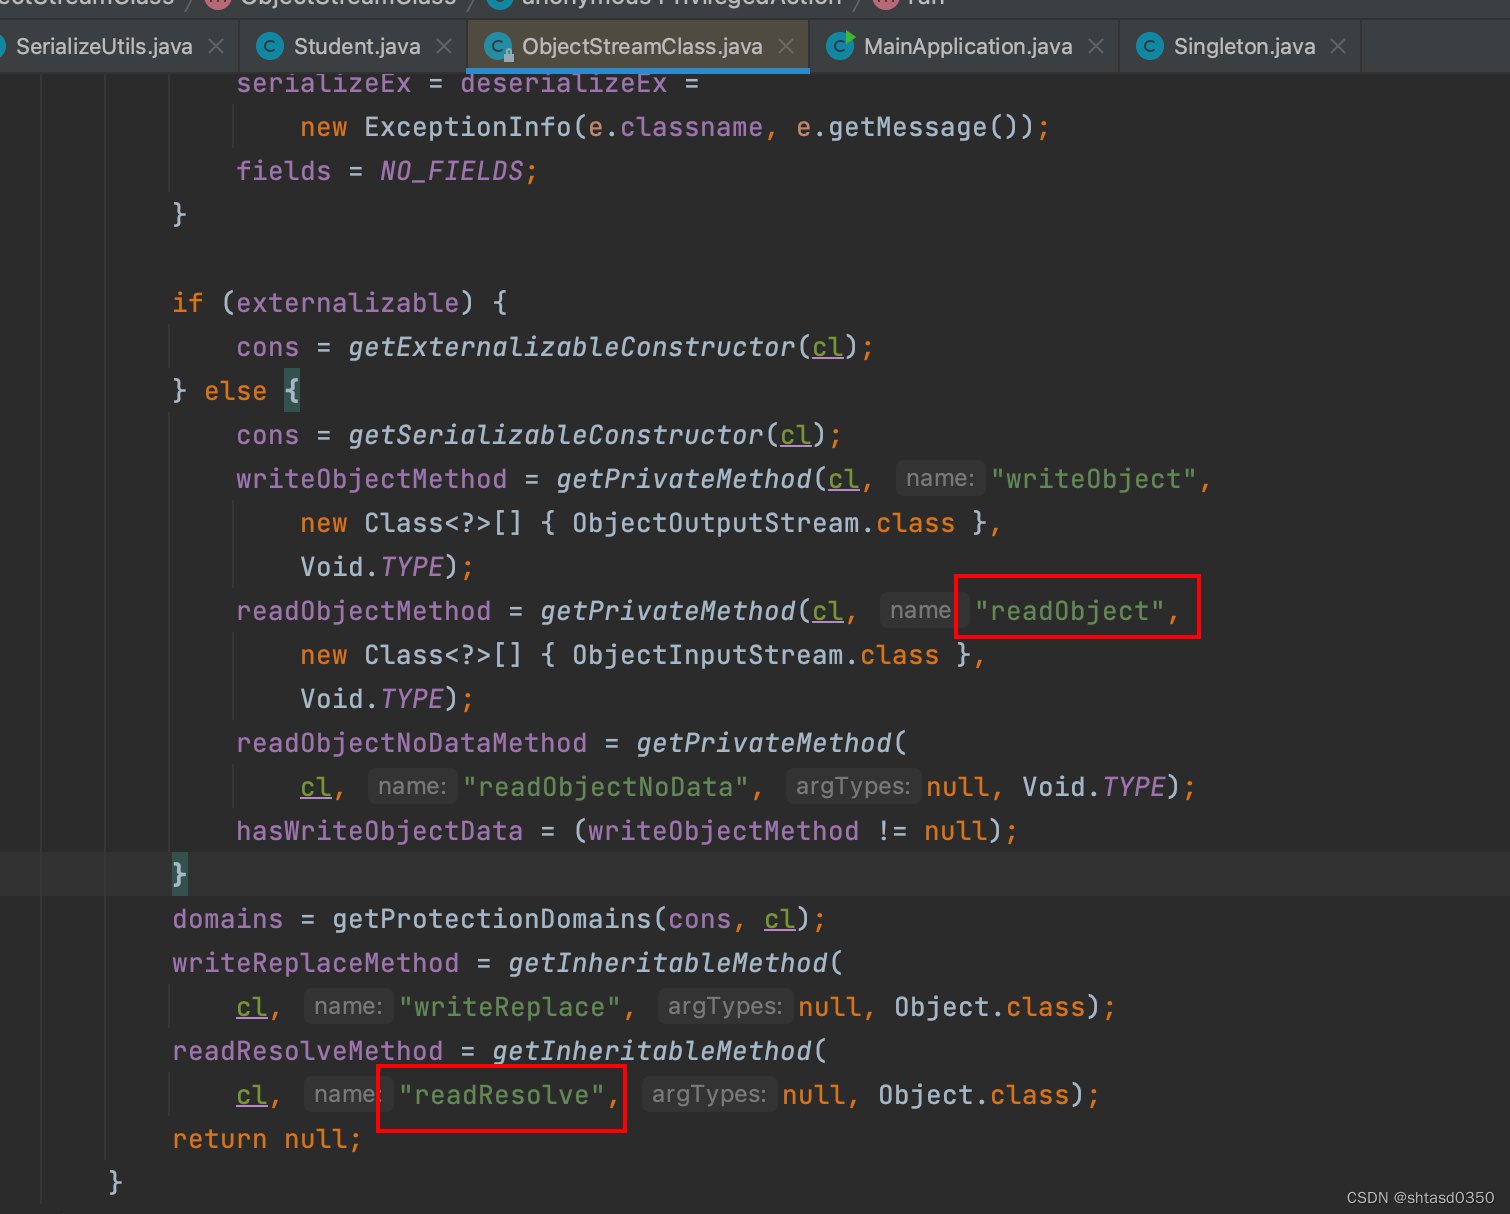Click getPrivateMethod on the writeObjectMethod line

click(683, 479)
